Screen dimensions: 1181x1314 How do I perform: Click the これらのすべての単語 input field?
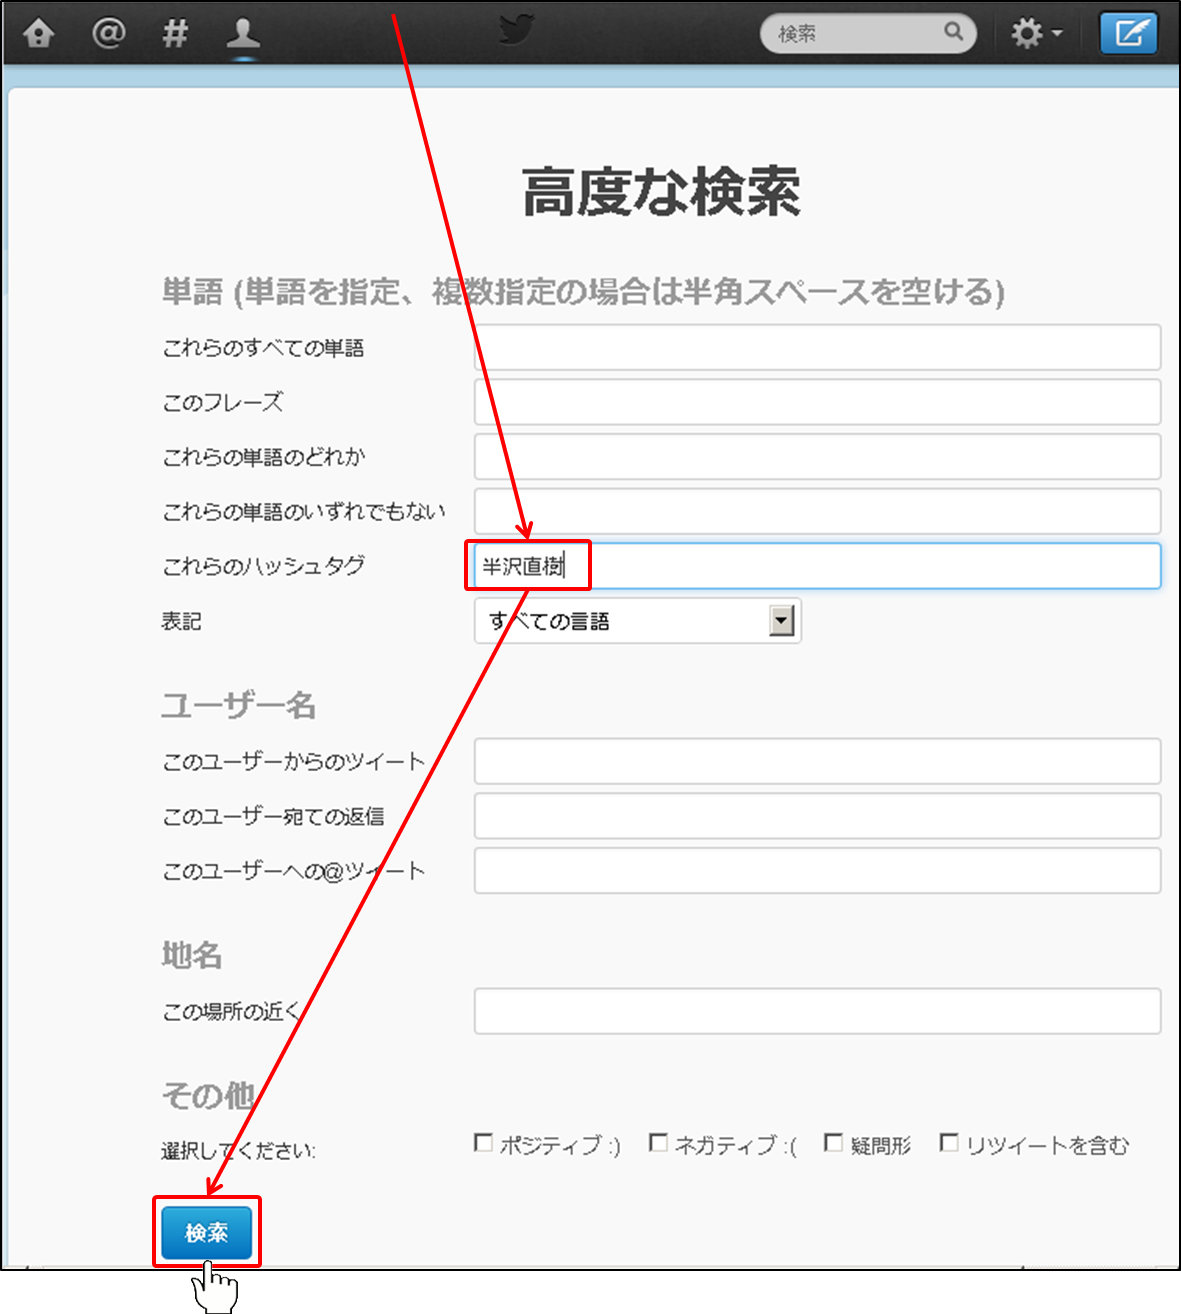817,348
